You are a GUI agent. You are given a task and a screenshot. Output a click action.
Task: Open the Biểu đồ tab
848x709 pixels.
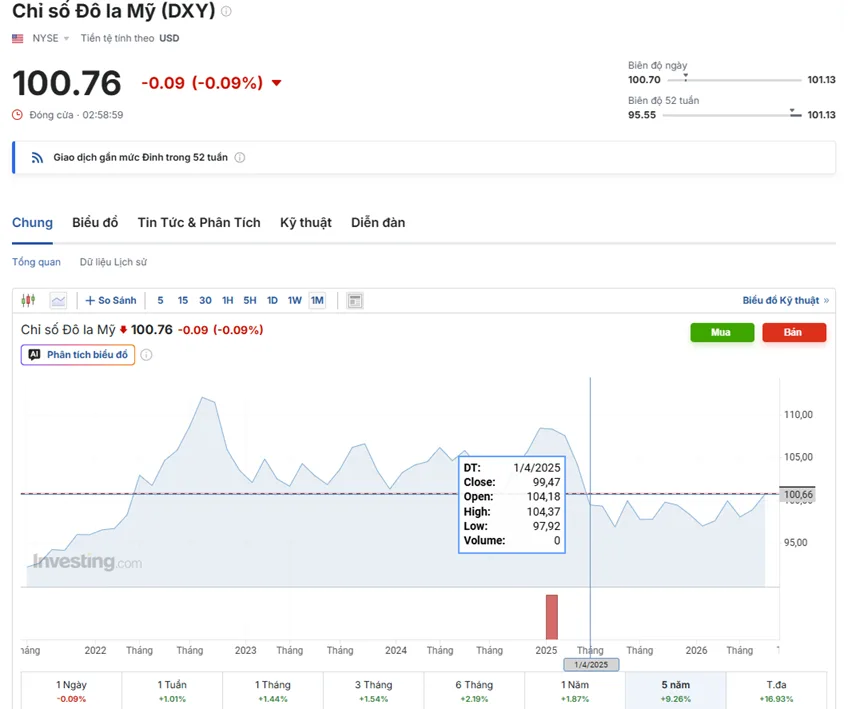tap(95, 223)
